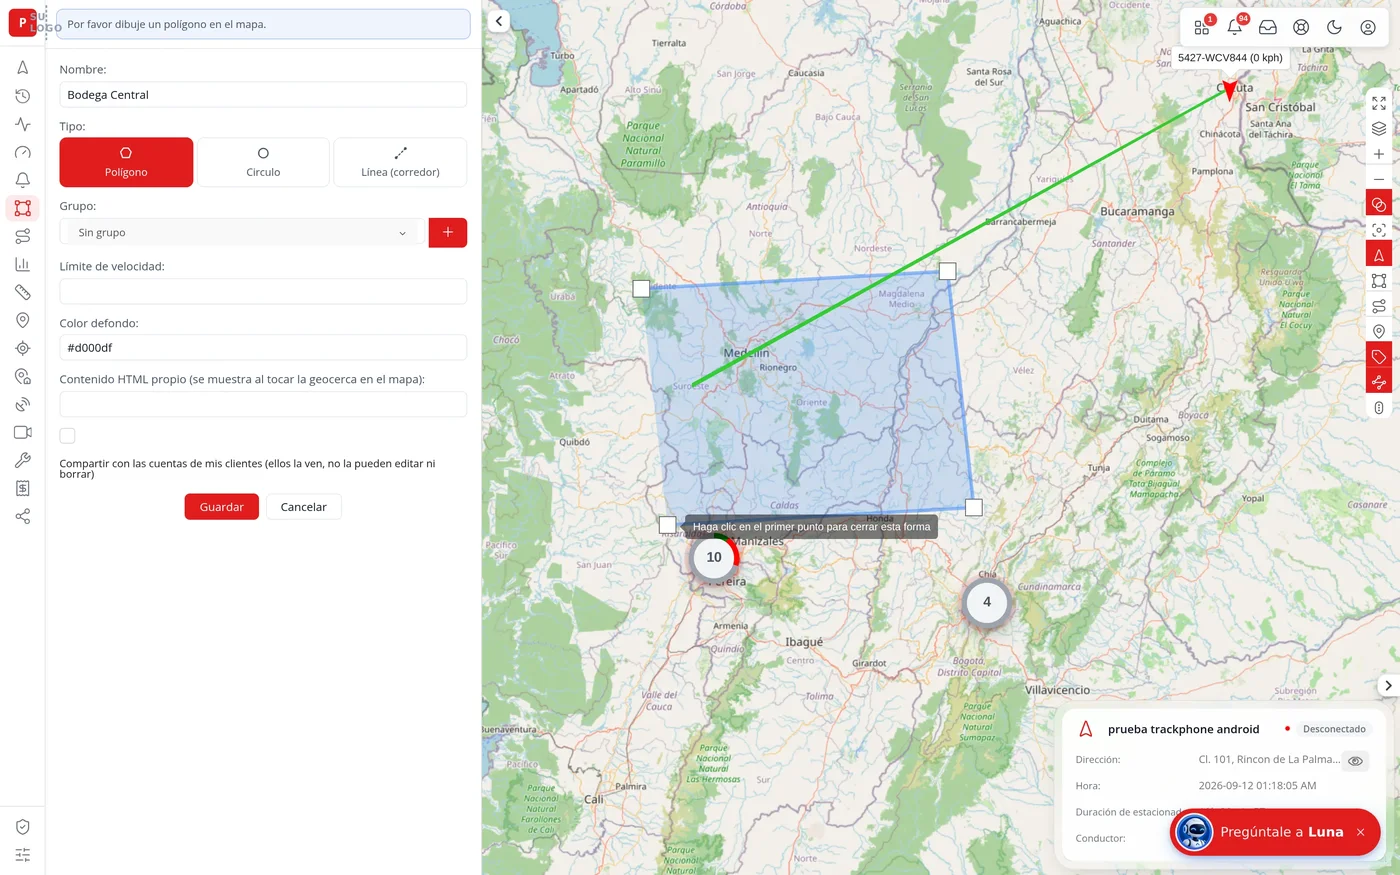The image size is (1400, 875).
Task: Open the activity pulse icon in sidebar
Action: tap(22, 124)
